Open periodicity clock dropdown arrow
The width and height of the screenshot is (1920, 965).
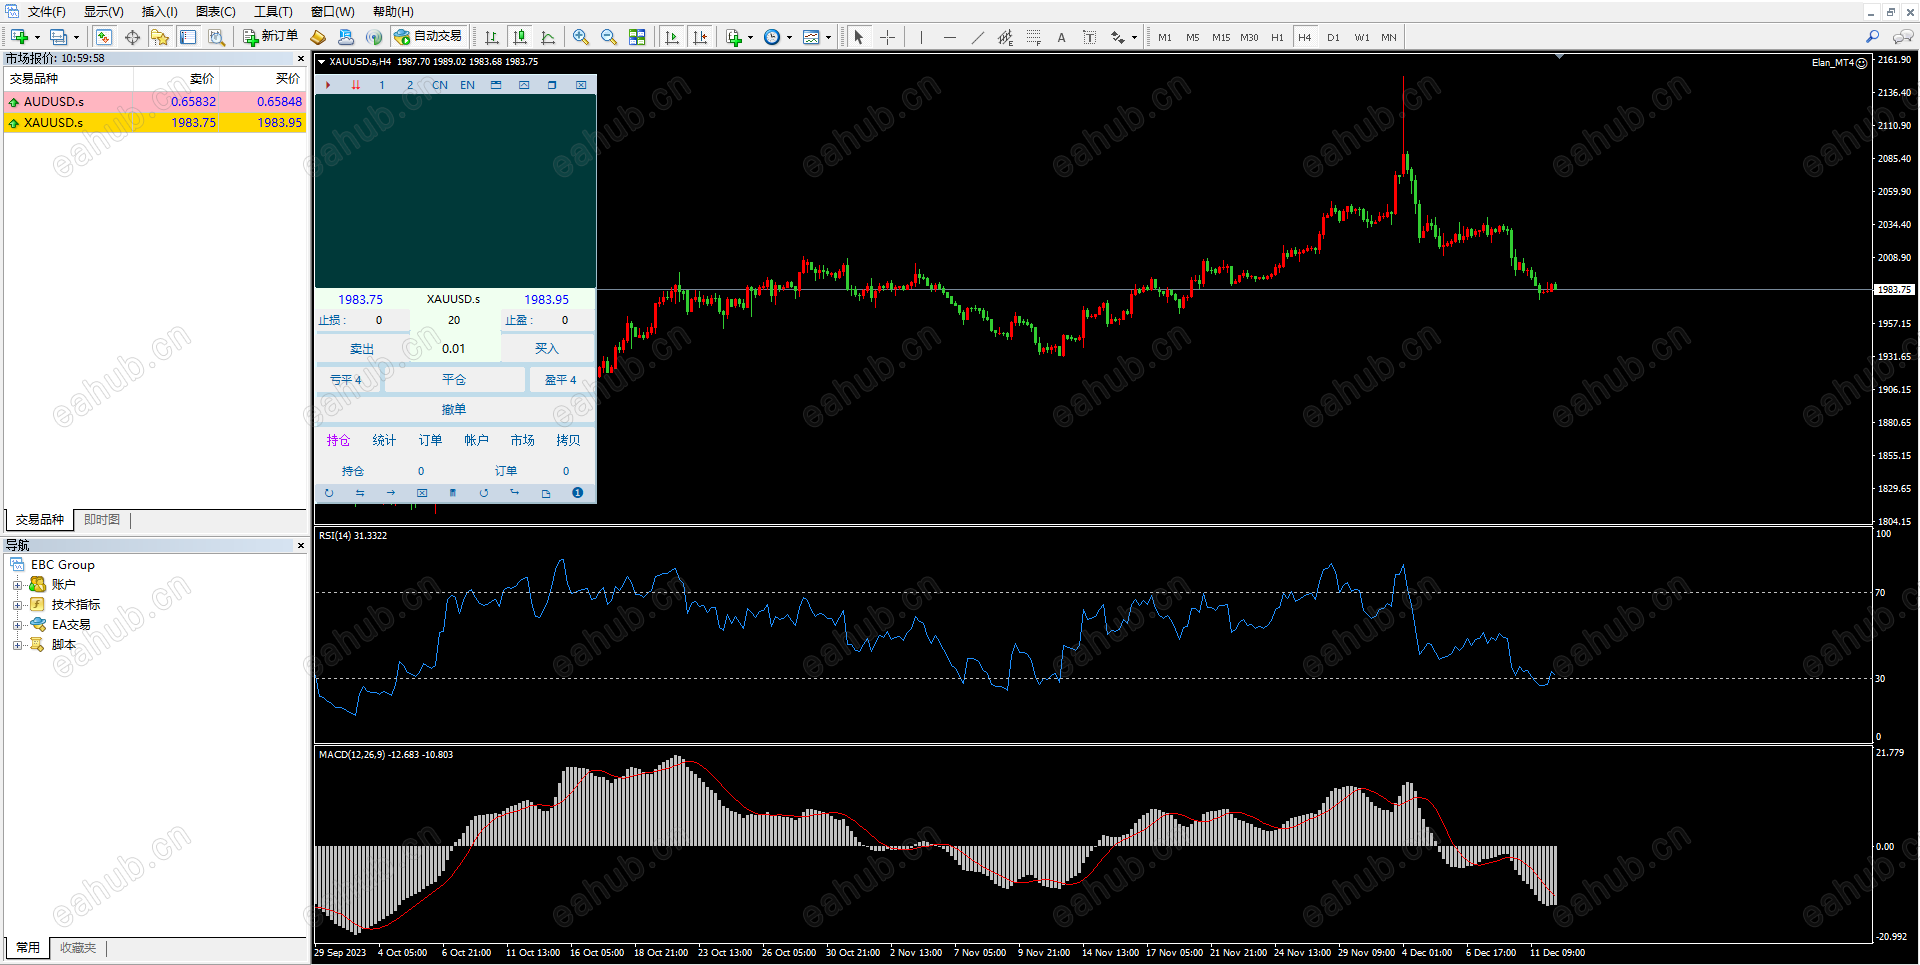point(790,38)
